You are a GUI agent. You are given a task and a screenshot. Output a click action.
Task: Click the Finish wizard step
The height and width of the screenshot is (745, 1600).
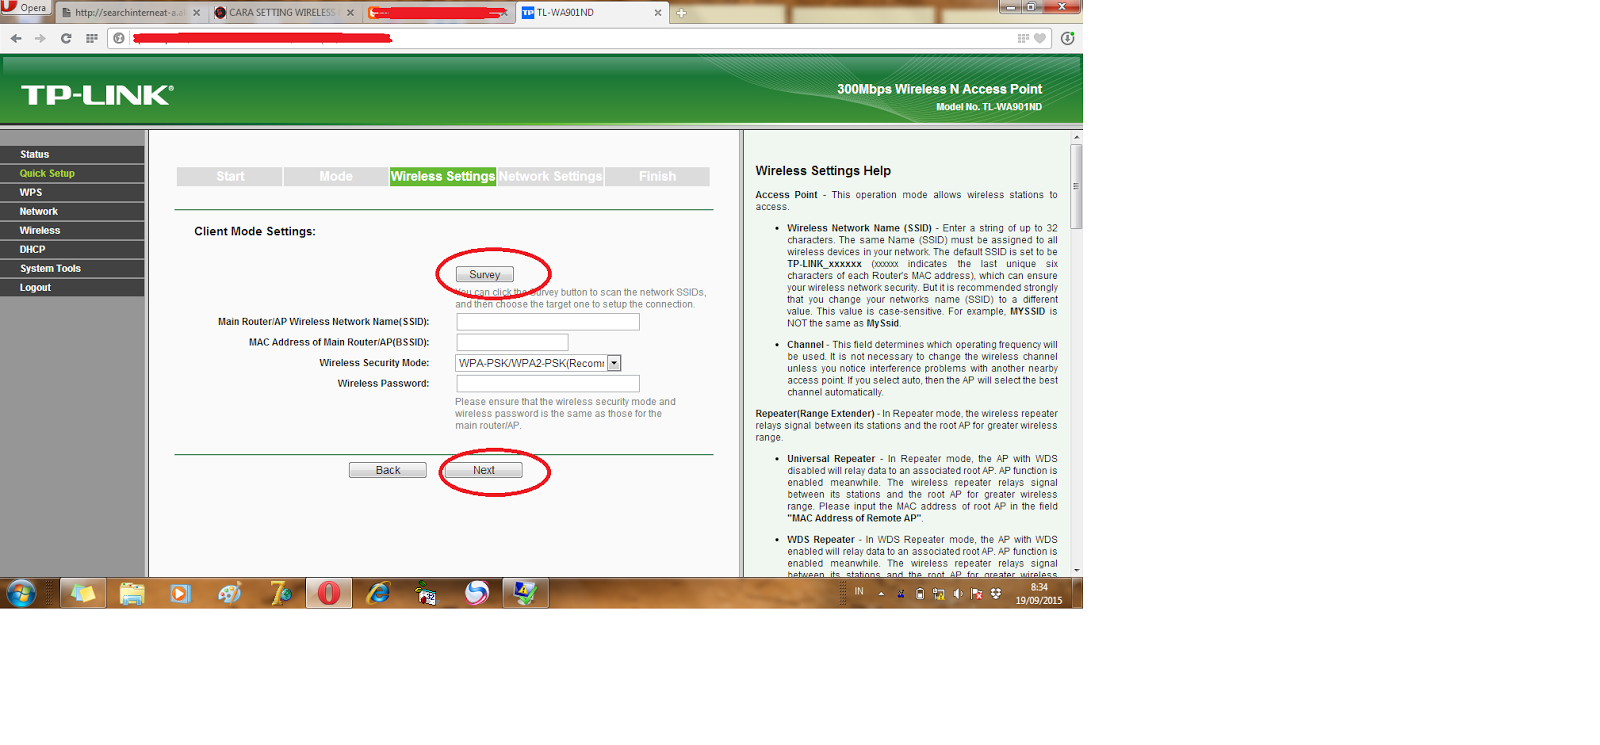[x=657, y=176]
